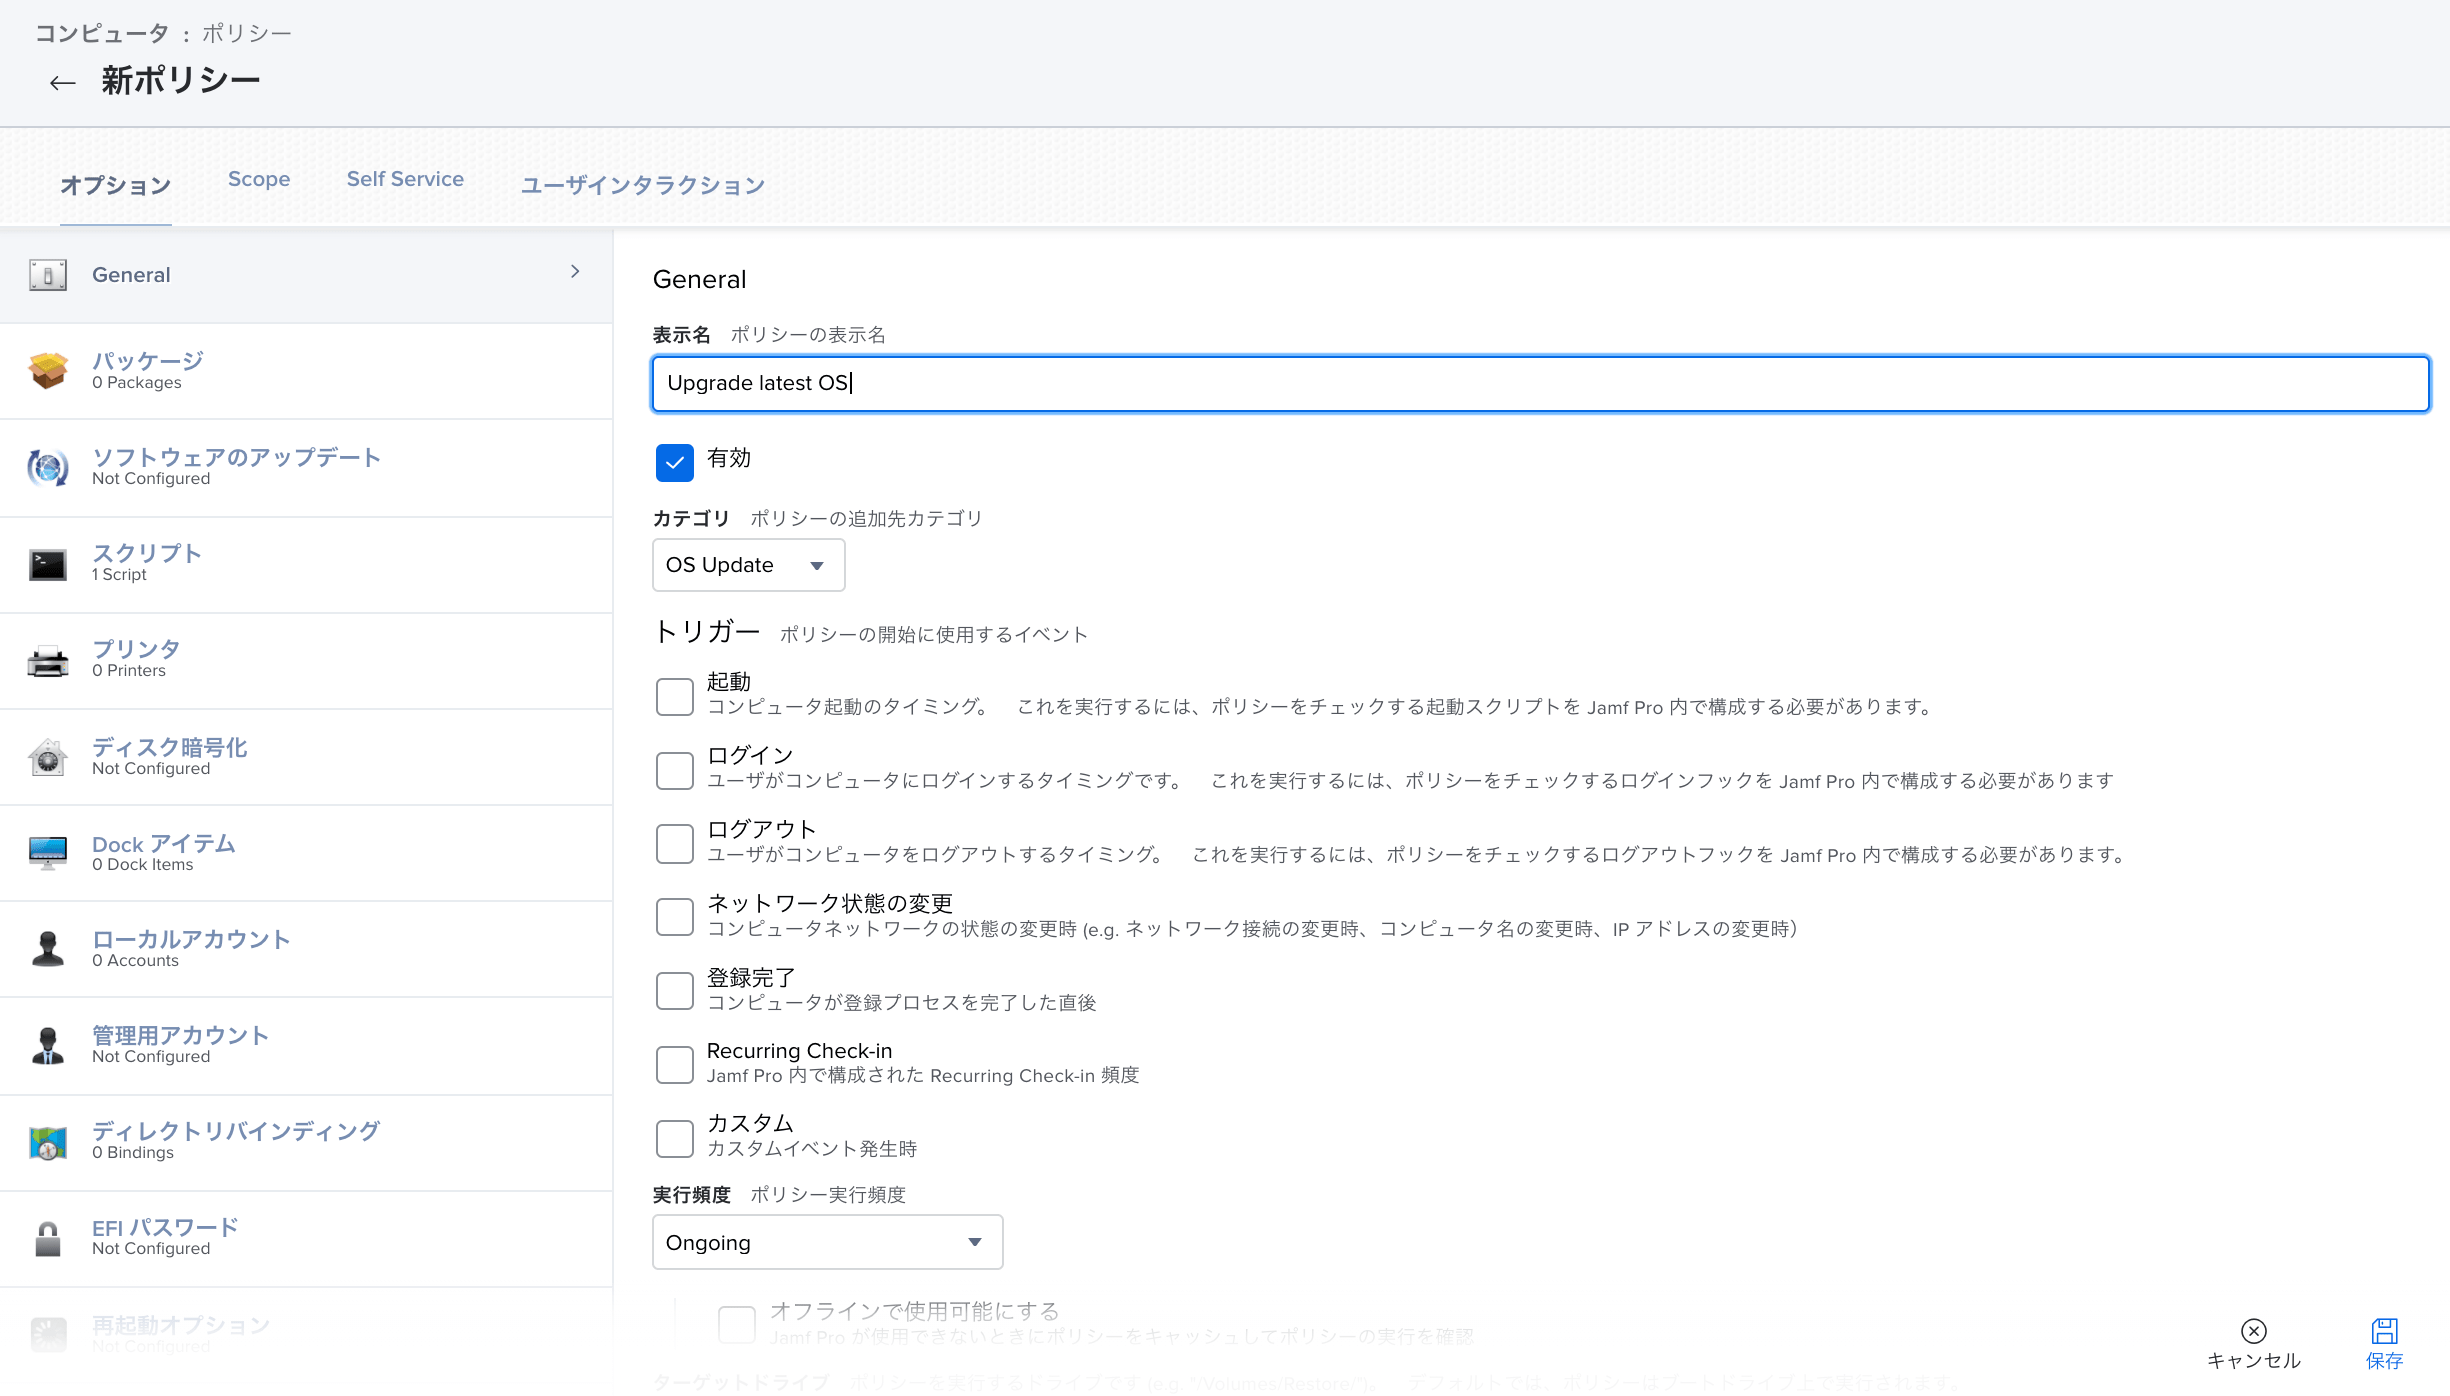The width and height of the screenshot is (2450, 1396).
Task: Open the 管理用アカウント suited person icon
Action: 48,1045
